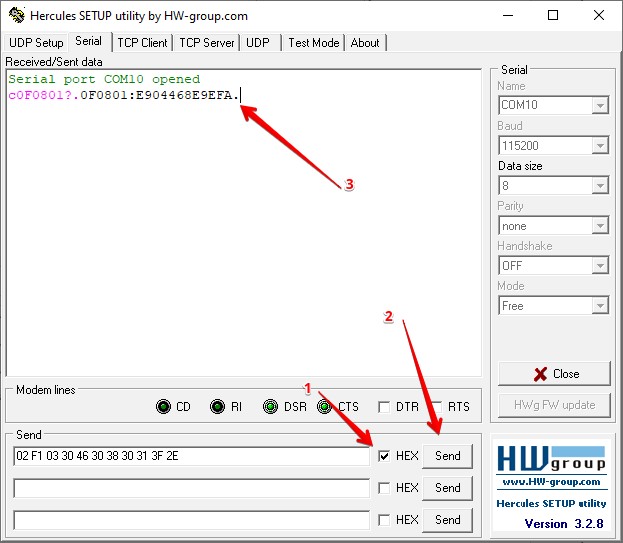623x543 pixels.
Task: Enable the DTR checkbox
Action: [385, 407]
